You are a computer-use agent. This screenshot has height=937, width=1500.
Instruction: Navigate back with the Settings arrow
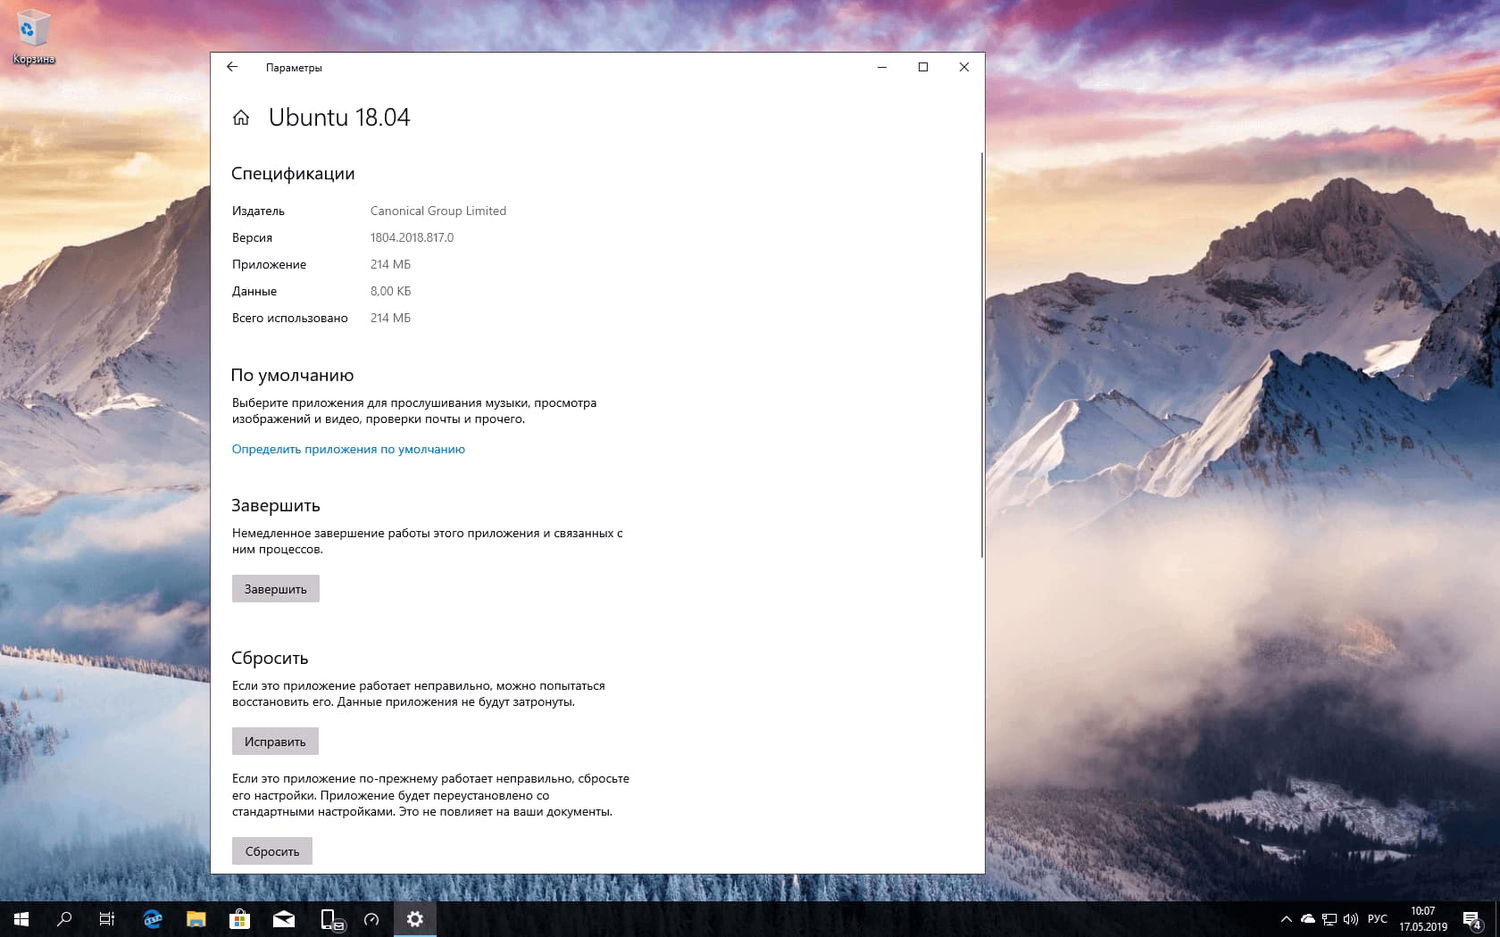[232, 67]
